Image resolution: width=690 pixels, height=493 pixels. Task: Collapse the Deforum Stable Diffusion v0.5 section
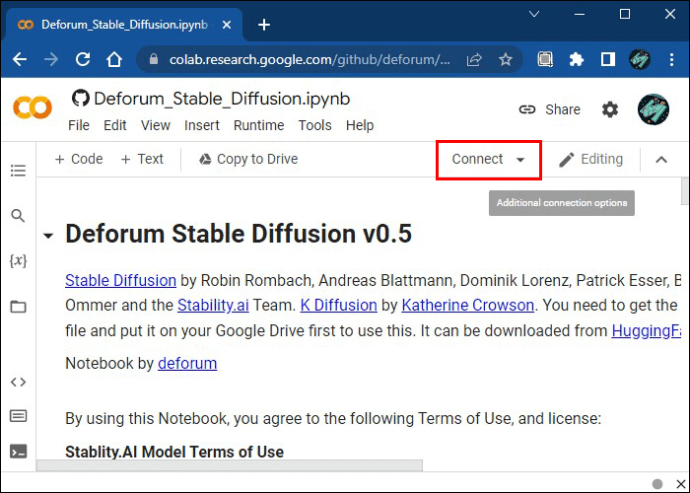tap(48, 236)
